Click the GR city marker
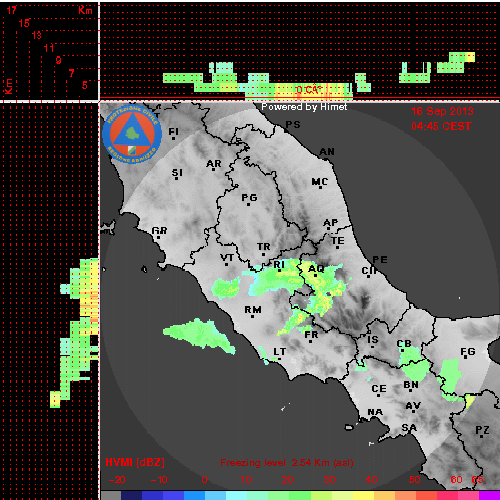The width and height of the screenshot is (500, 500). 158,237
